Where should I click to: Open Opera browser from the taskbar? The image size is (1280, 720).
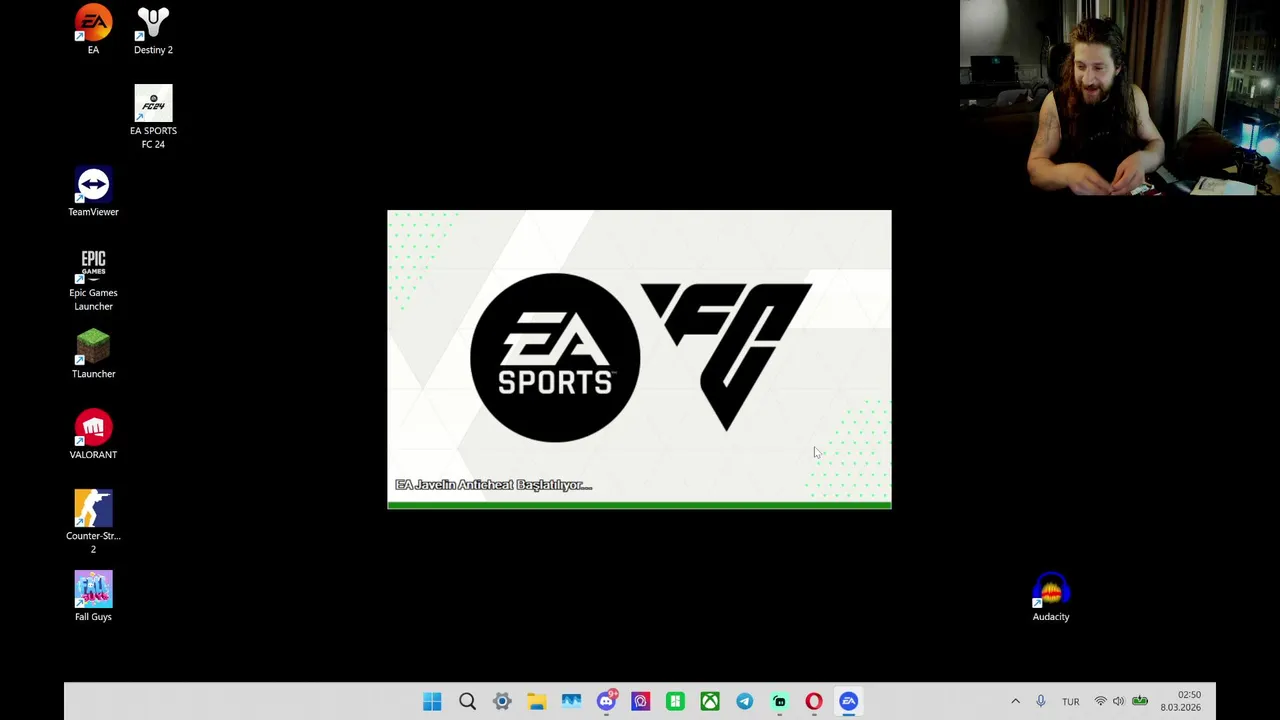click(814, 701)
